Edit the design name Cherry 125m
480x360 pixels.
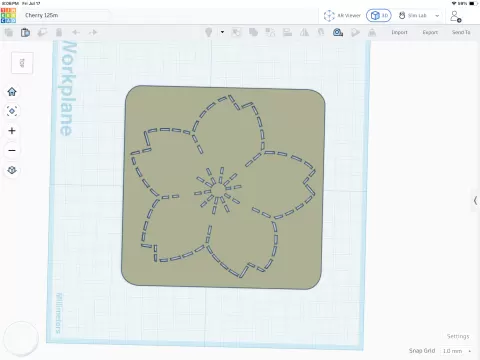(67, 15)
